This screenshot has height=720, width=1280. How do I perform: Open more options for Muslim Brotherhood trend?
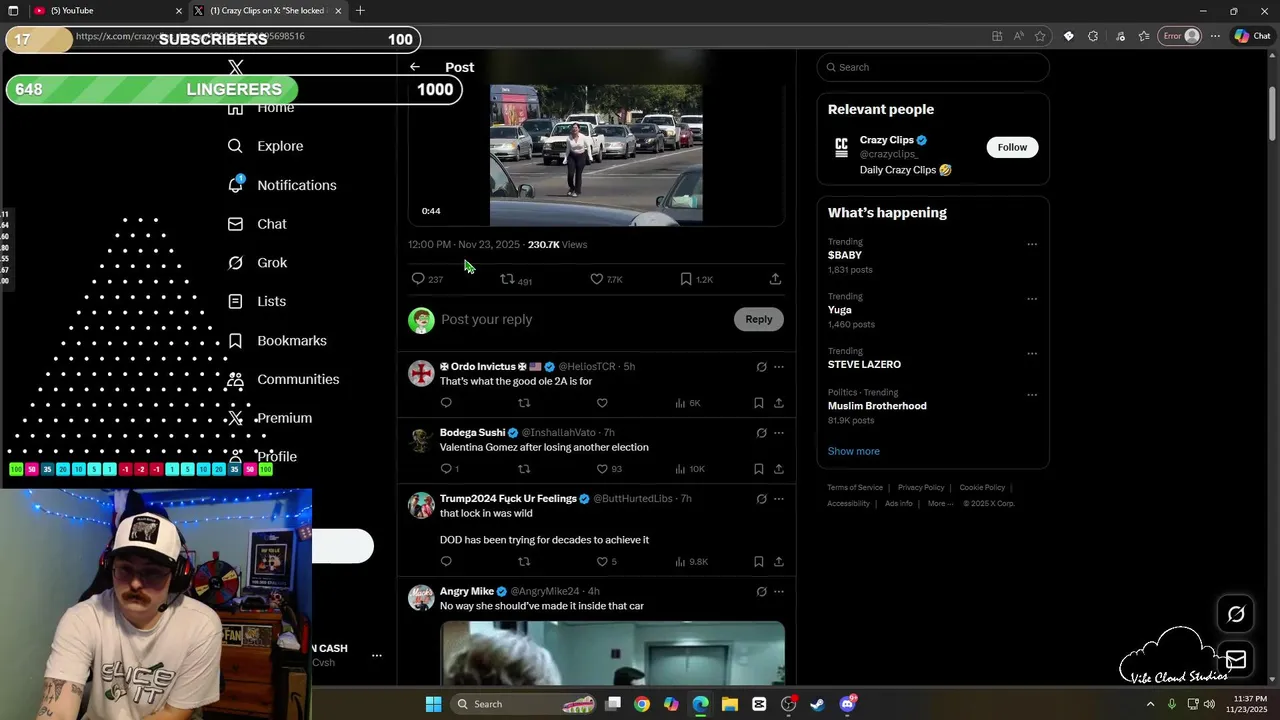[1032, 395]
